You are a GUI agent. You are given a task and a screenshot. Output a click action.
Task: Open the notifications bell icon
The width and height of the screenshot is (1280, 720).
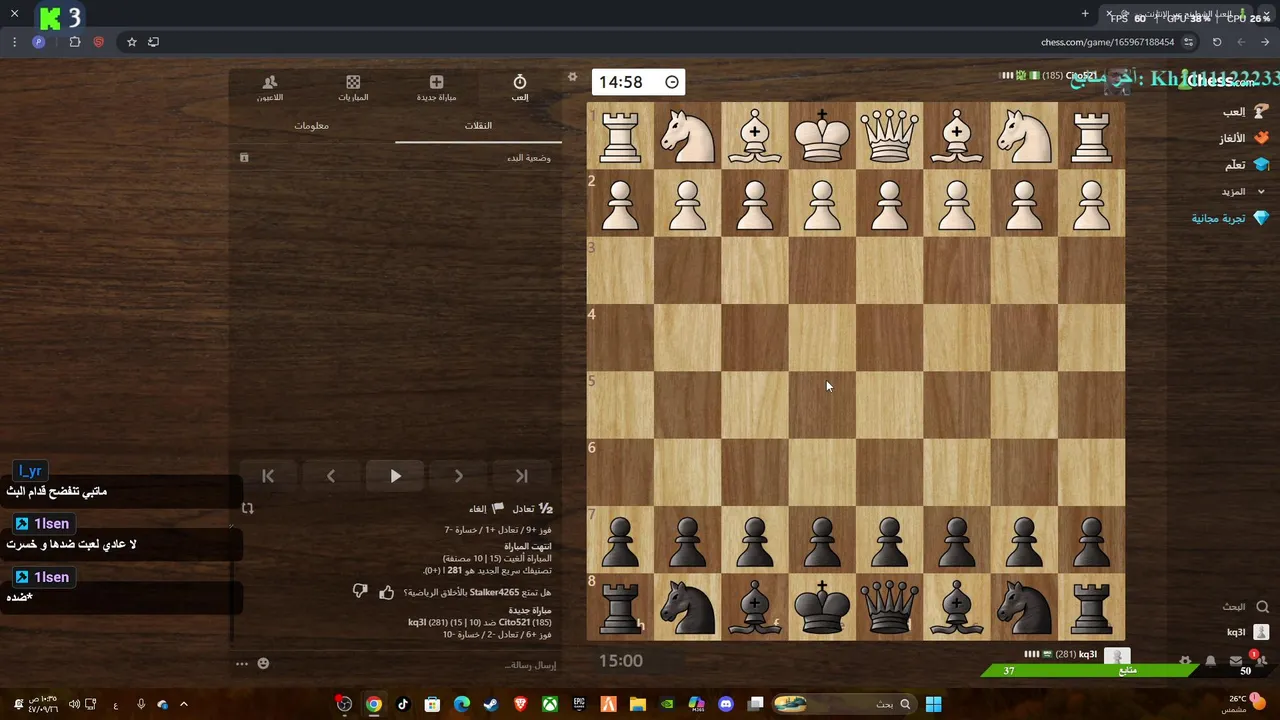(1211, 661)
